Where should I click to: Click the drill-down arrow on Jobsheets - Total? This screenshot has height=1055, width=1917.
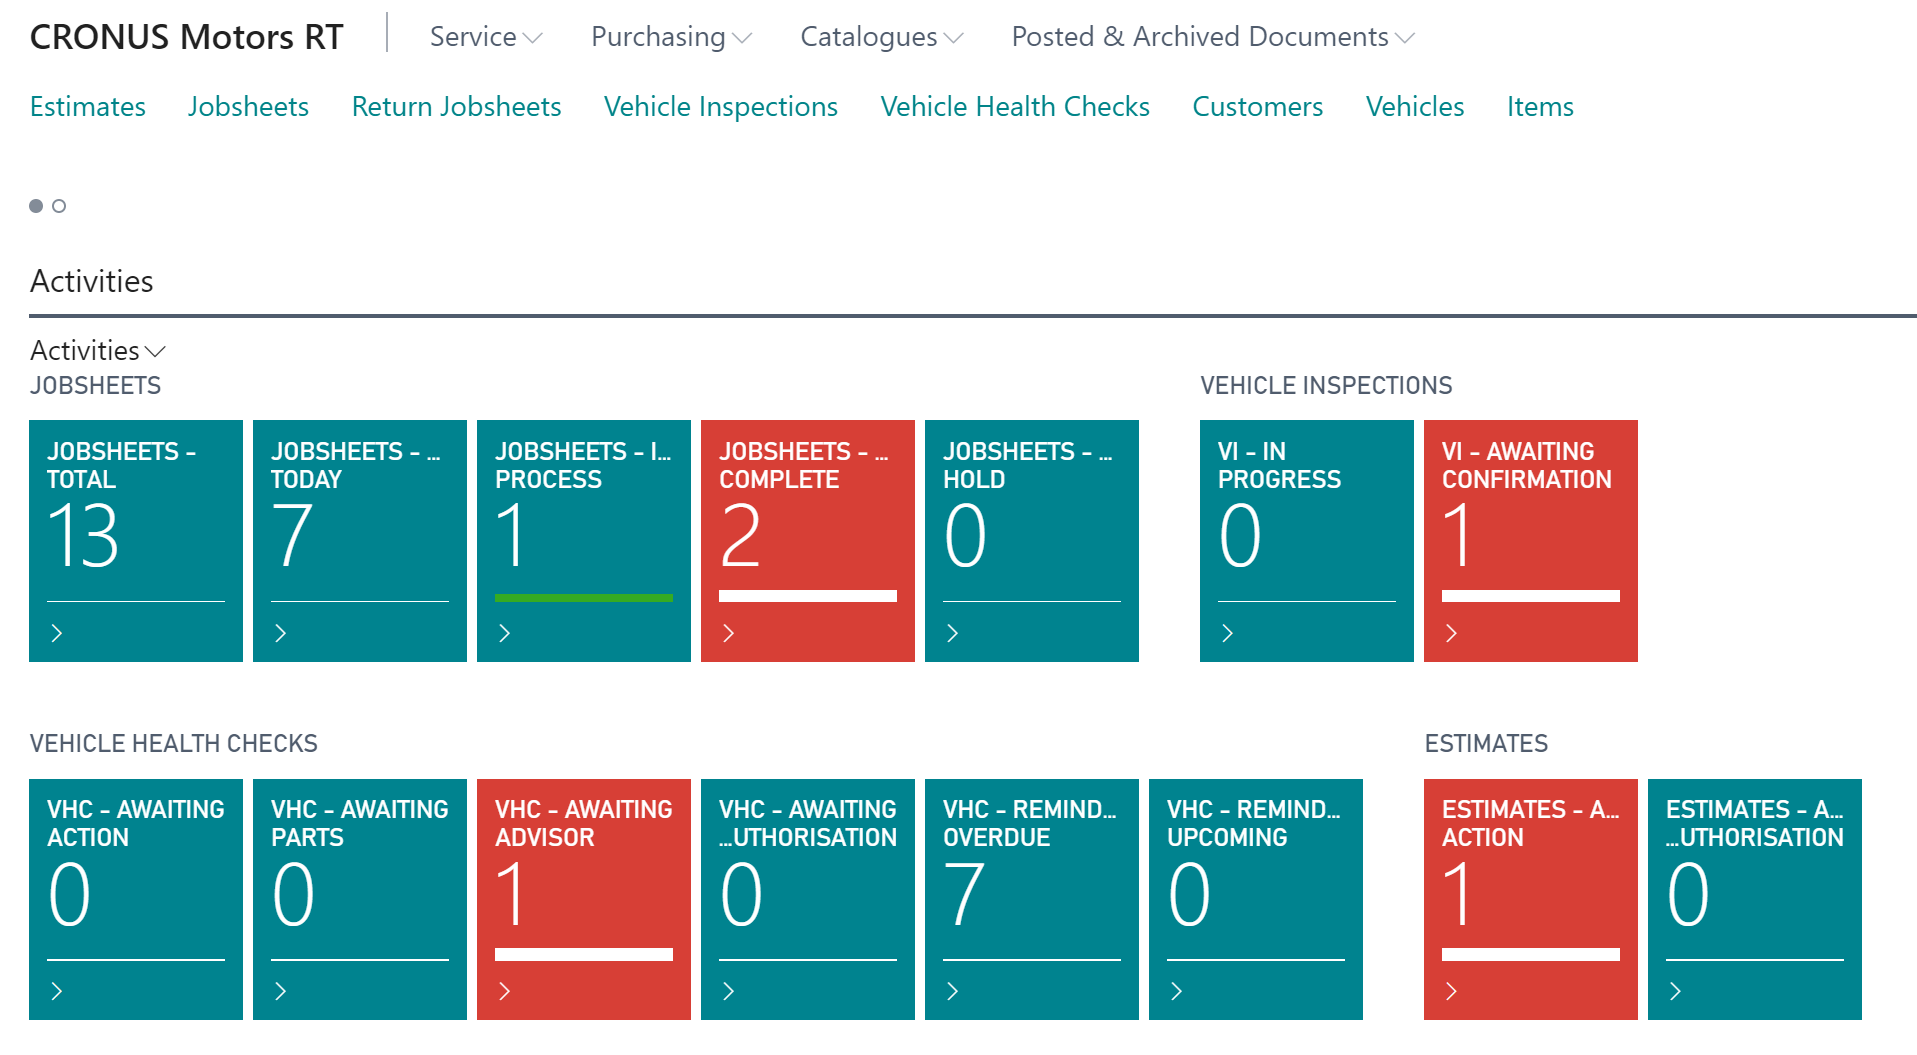tap(57, 633)
